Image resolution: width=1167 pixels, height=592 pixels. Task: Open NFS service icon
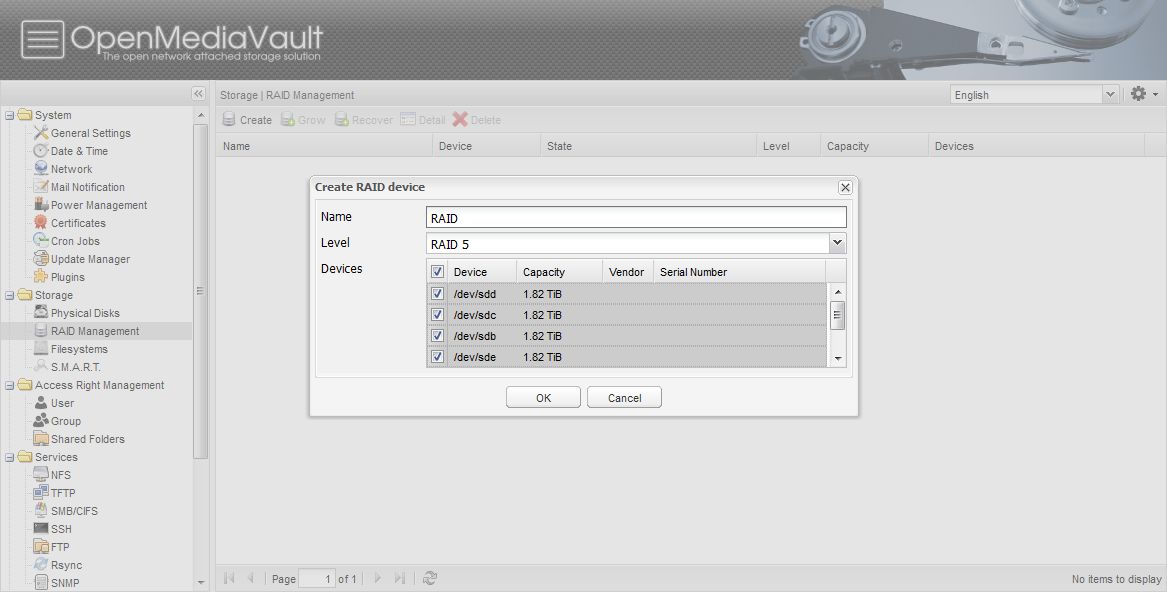click(x=41, y=474)
